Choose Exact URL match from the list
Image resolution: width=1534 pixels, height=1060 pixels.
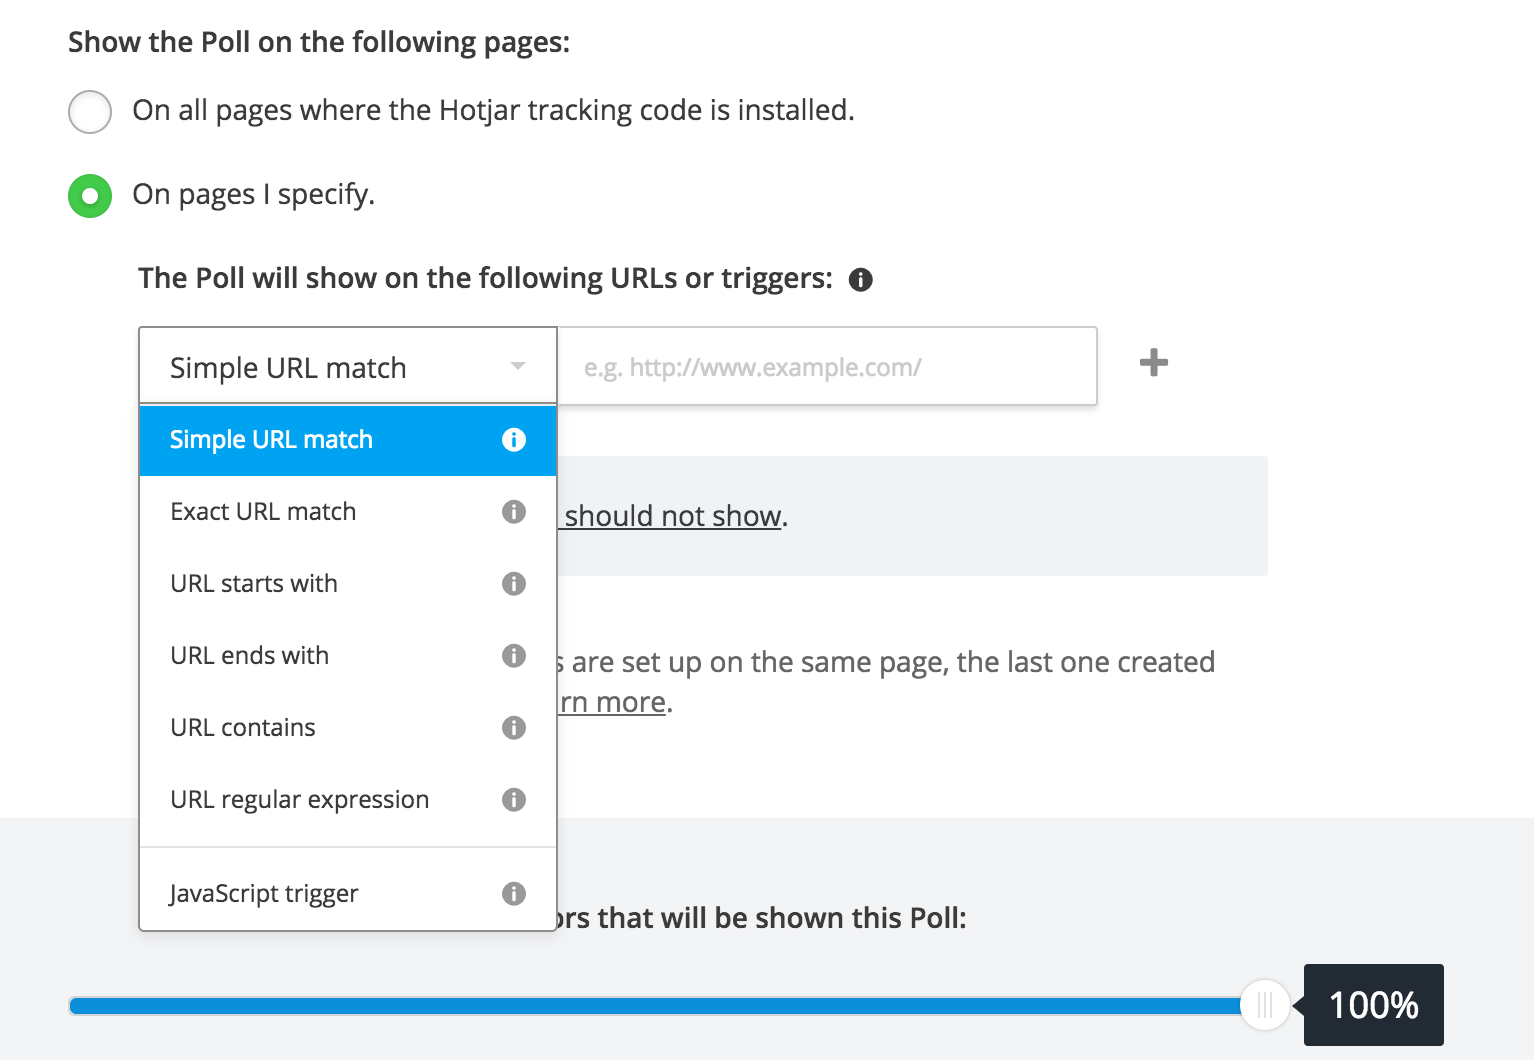[x=262, y=511]
